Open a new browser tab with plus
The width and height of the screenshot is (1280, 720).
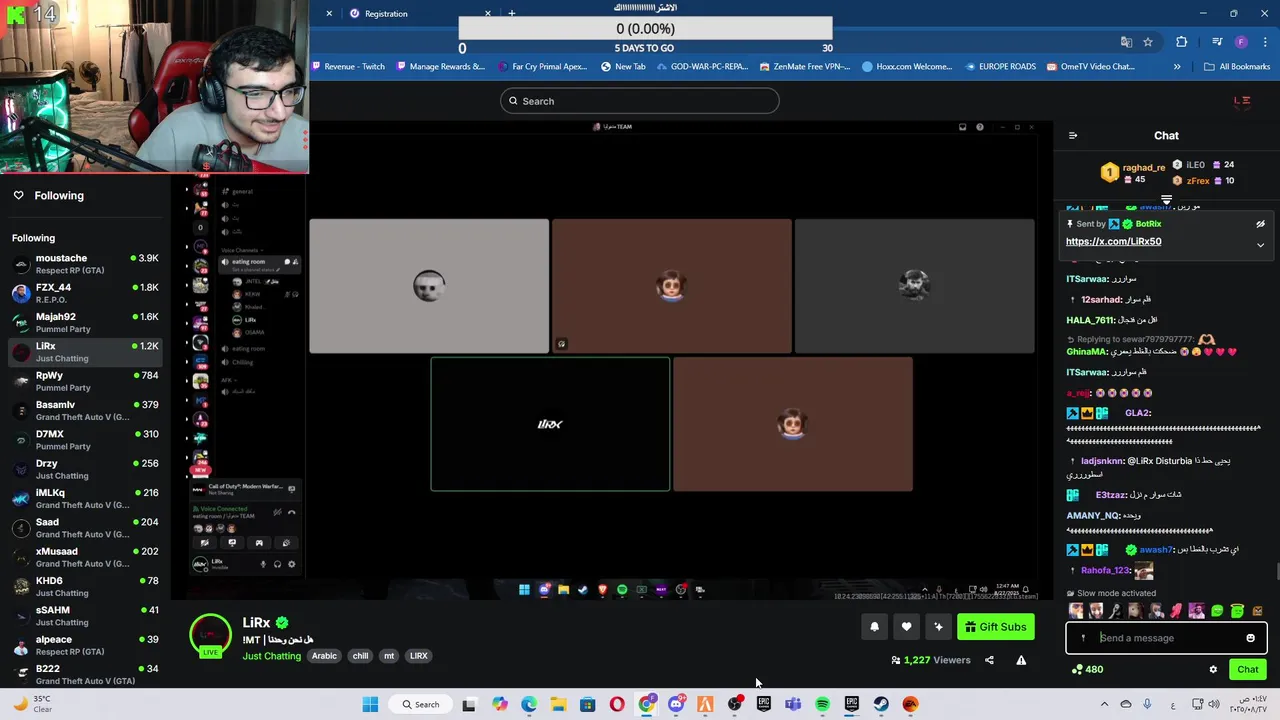click(x=512, y=14)
